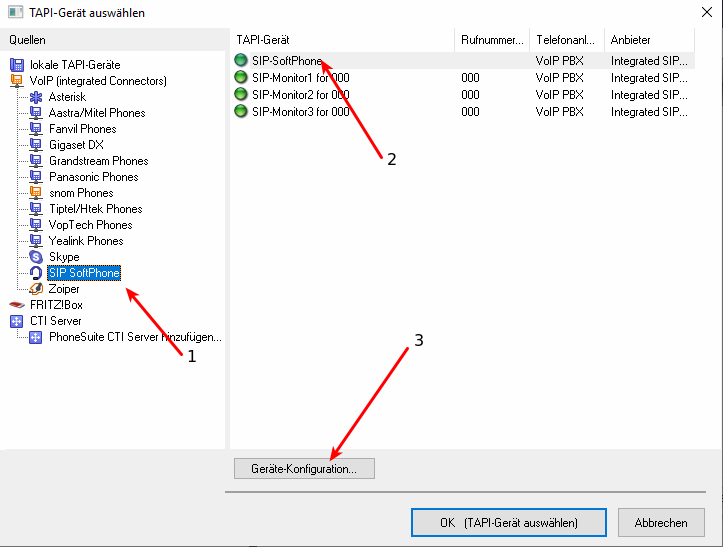The height and width of the screenshot is (550, 724).
Task: Click the Asterisk connector icon
Action: coord(37,97)
